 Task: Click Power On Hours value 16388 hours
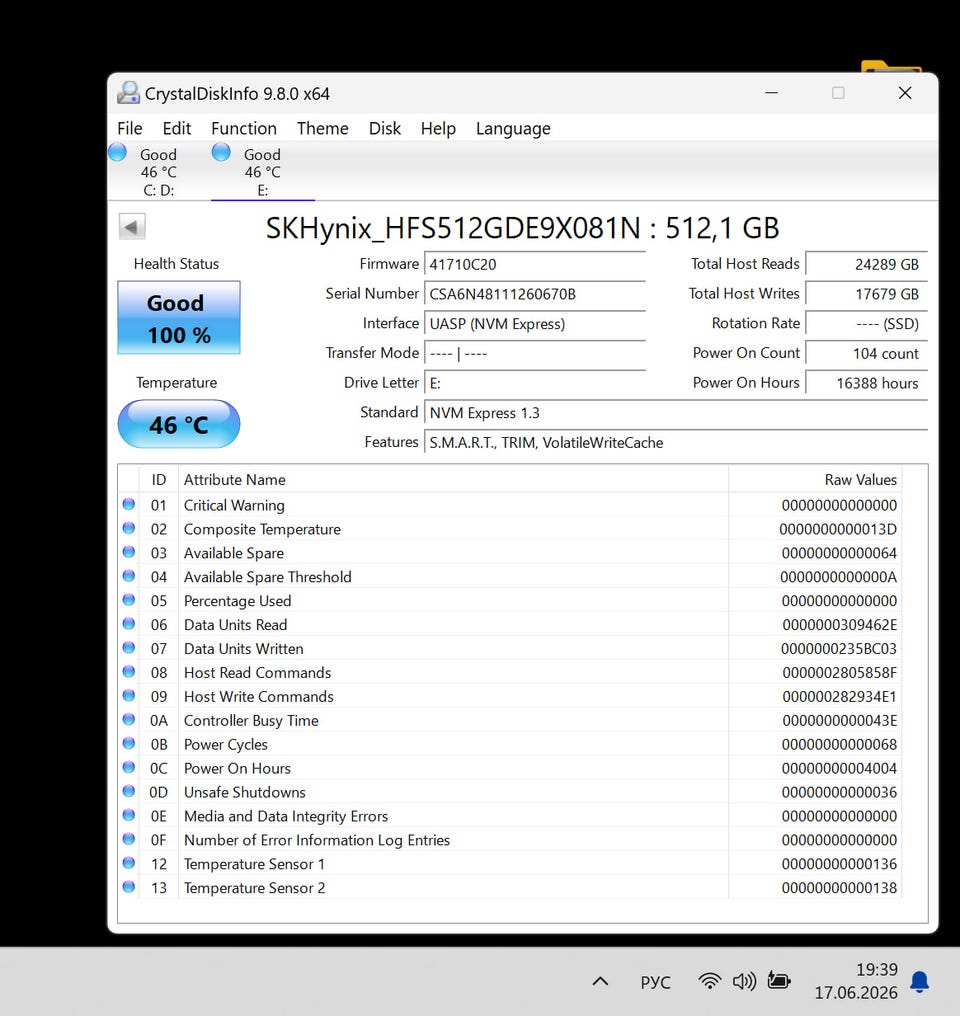click(x=867, y=384)
